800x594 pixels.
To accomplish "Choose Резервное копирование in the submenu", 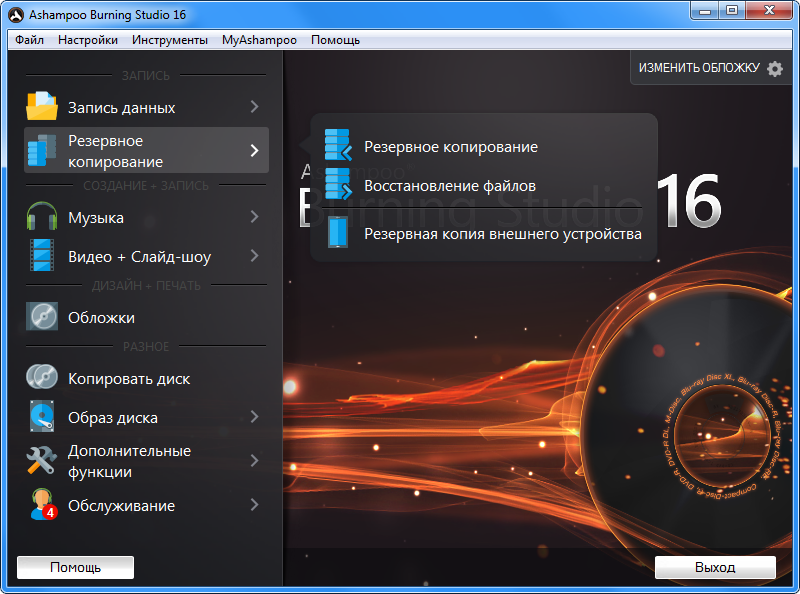I will pyautogui.click(x=451, y=147).
